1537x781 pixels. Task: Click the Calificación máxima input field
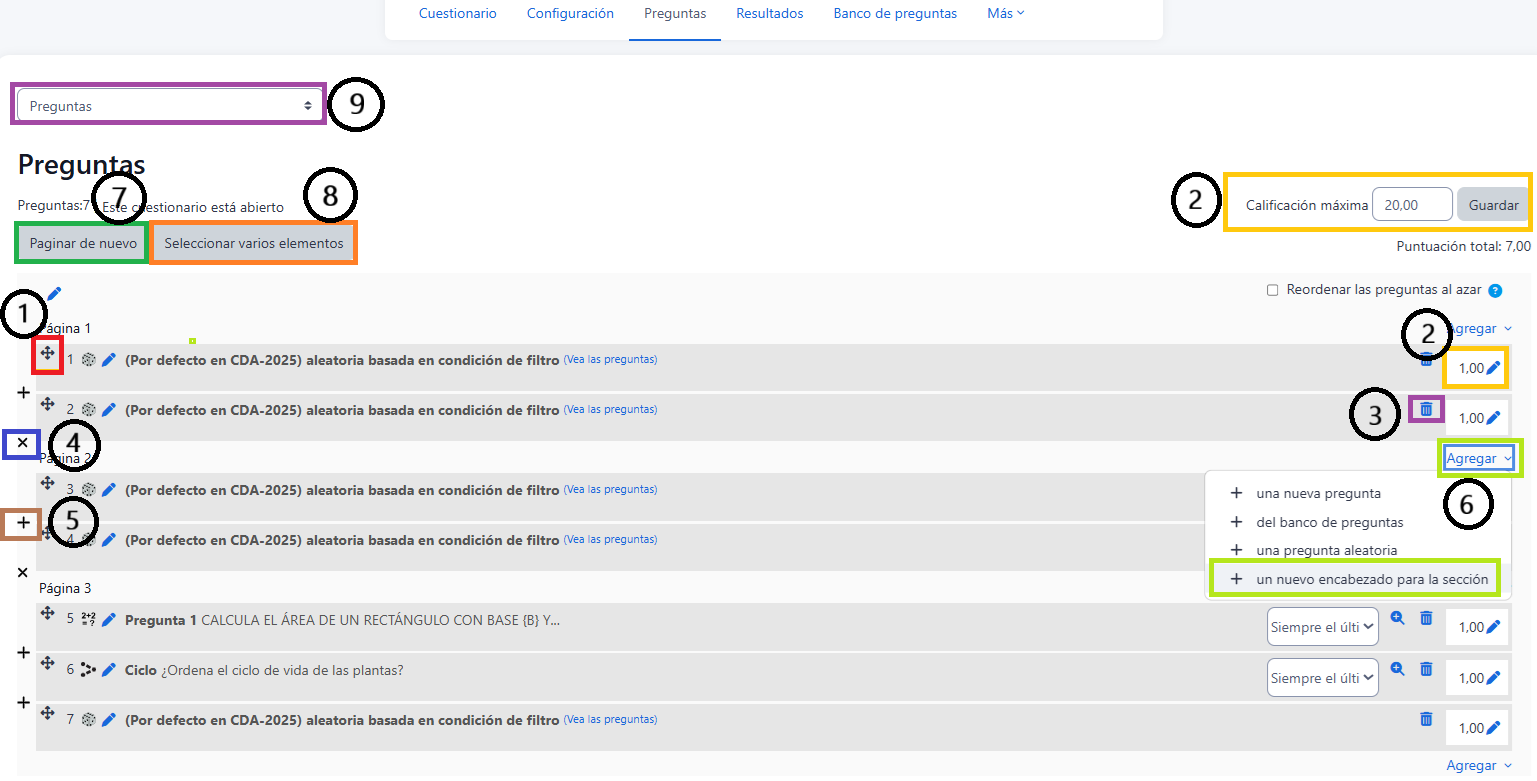(x=1411, y=205)
